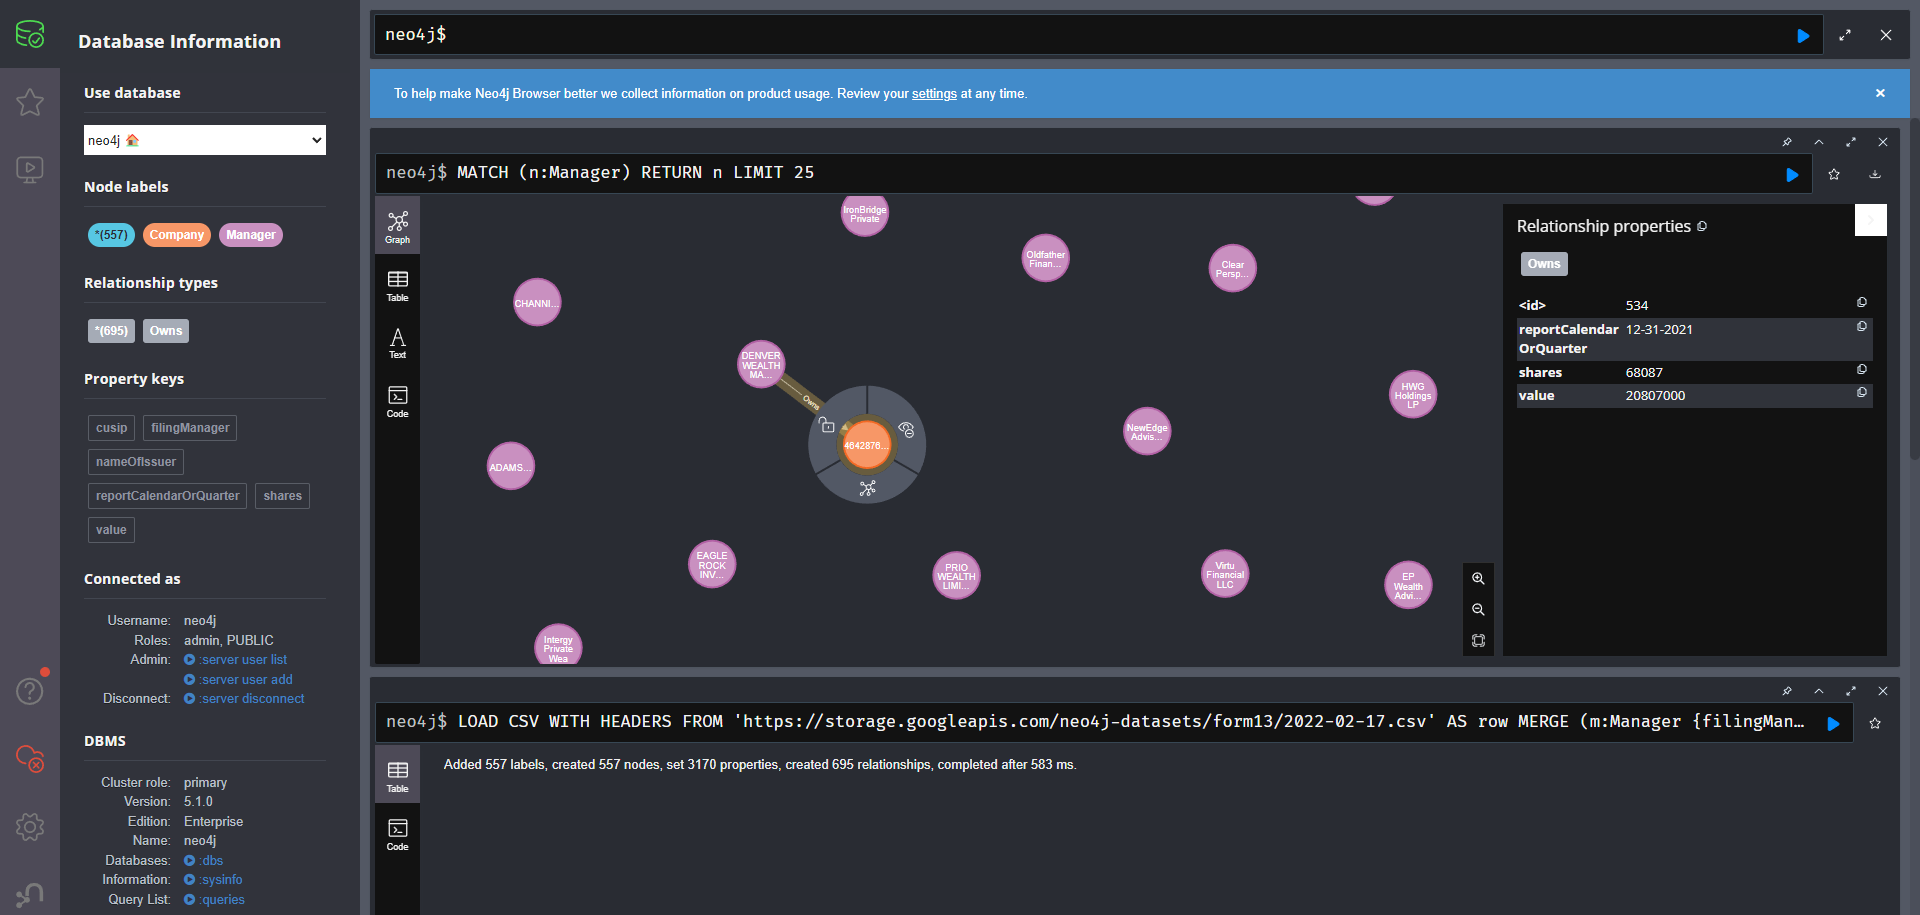Image resolution: width=1920 pixels, height=915 pixels.
Task: Copy the id property value
Action: (1862, 302)
